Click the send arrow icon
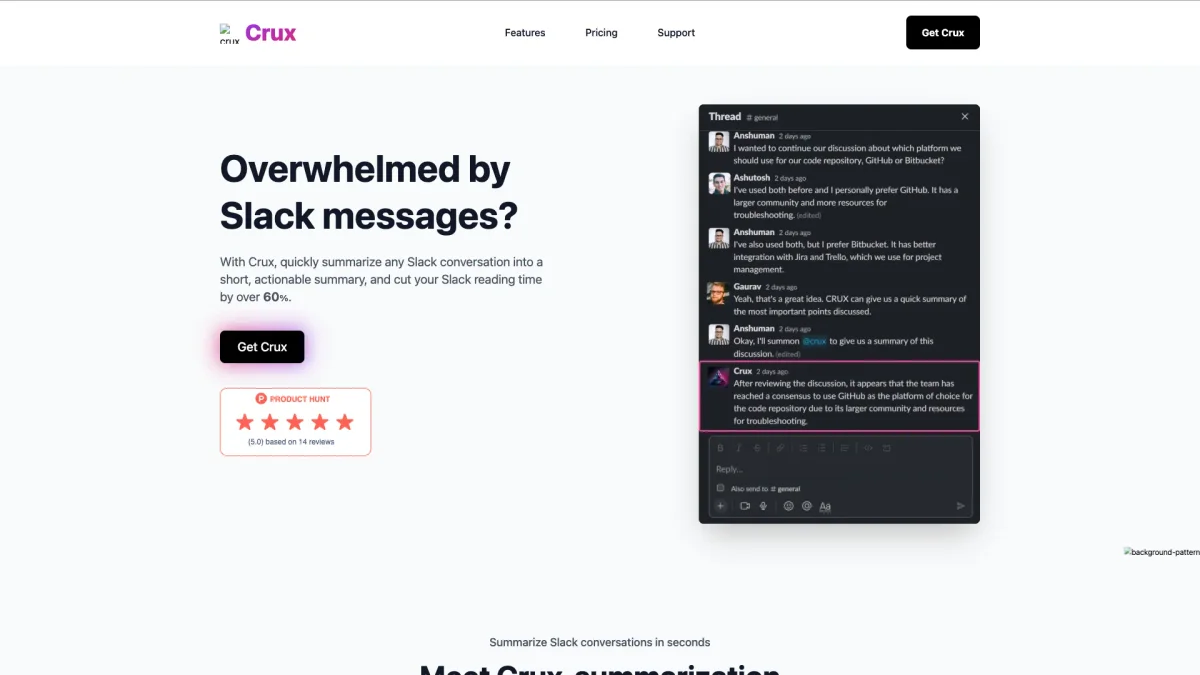This screenshot has height=675, width=1200. (x=960, y=506)
